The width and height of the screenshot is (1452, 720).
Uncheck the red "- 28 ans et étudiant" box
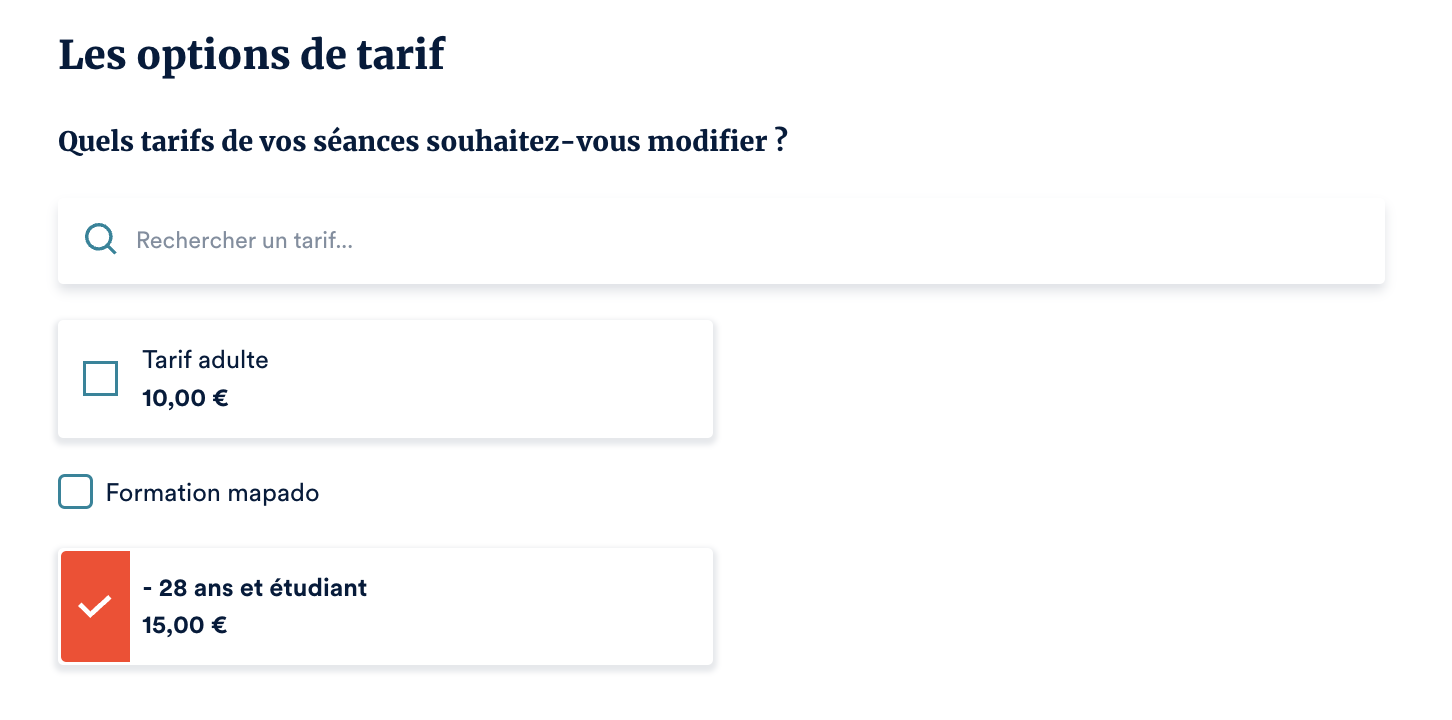95,606
